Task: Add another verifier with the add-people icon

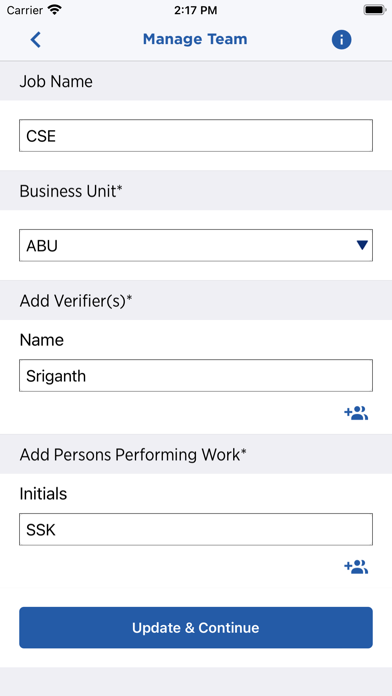Action: click(x=356, y=413)
